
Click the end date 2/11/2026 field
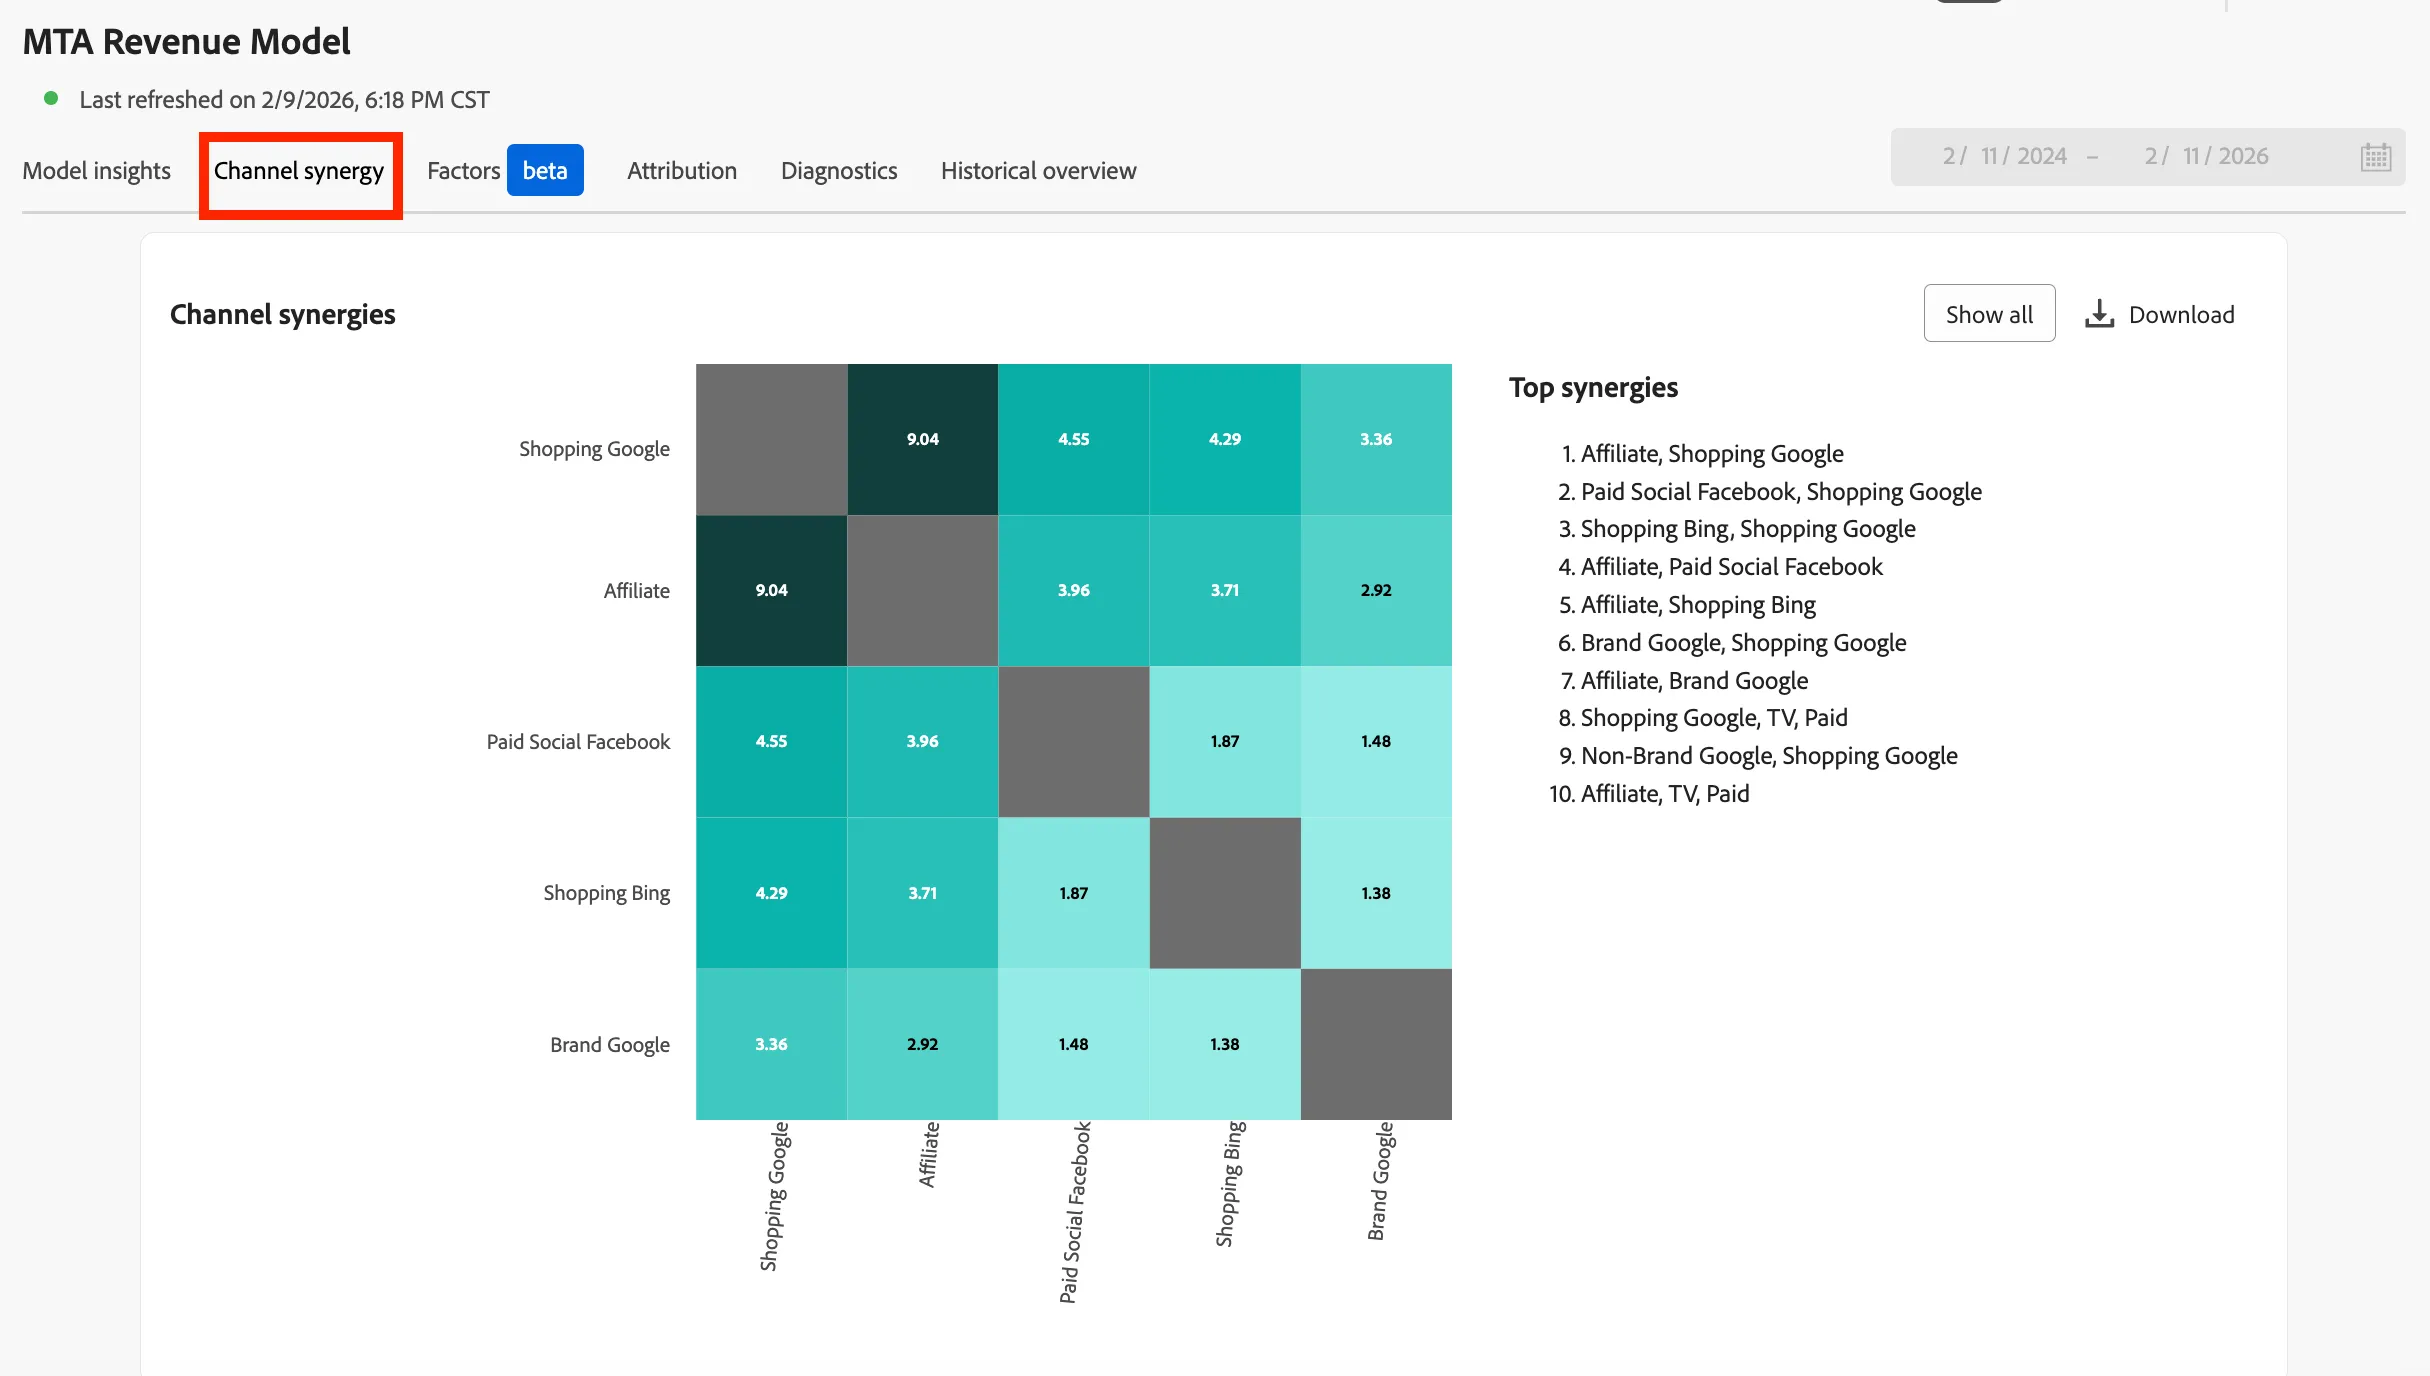2206,157
